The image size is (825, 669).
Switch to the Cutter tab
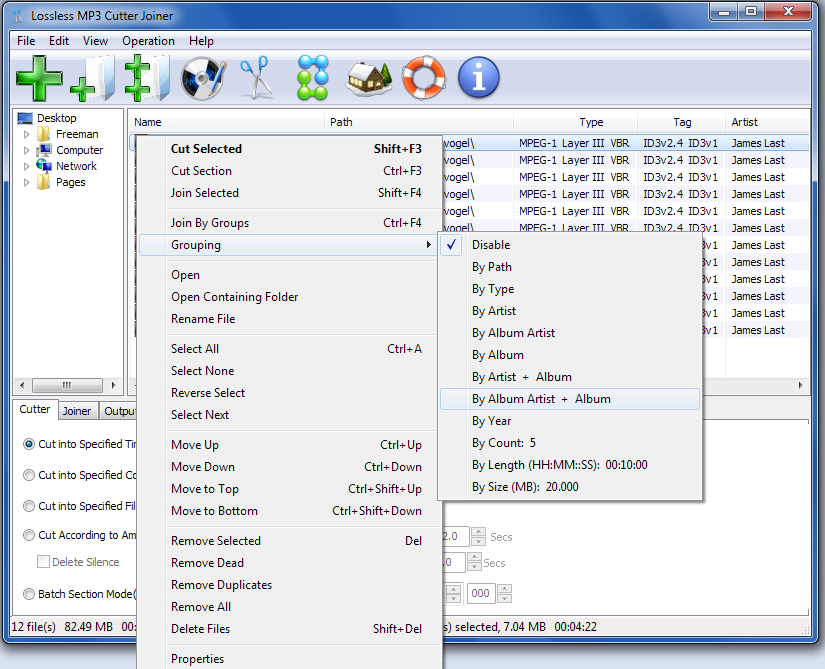[35, 409]
